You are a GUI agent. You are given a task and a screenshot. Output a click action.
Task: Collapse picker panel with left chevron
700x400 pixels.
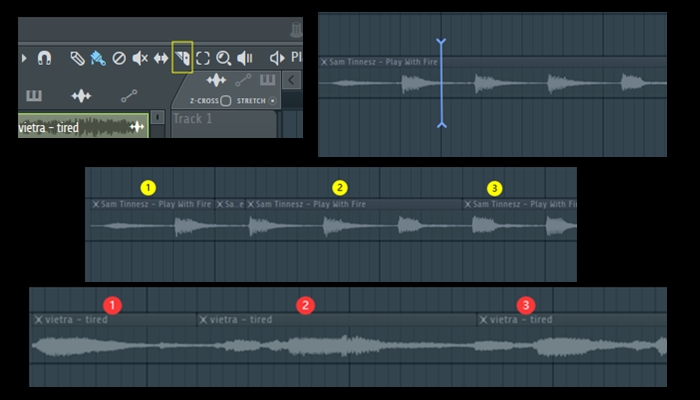(291, 80)
